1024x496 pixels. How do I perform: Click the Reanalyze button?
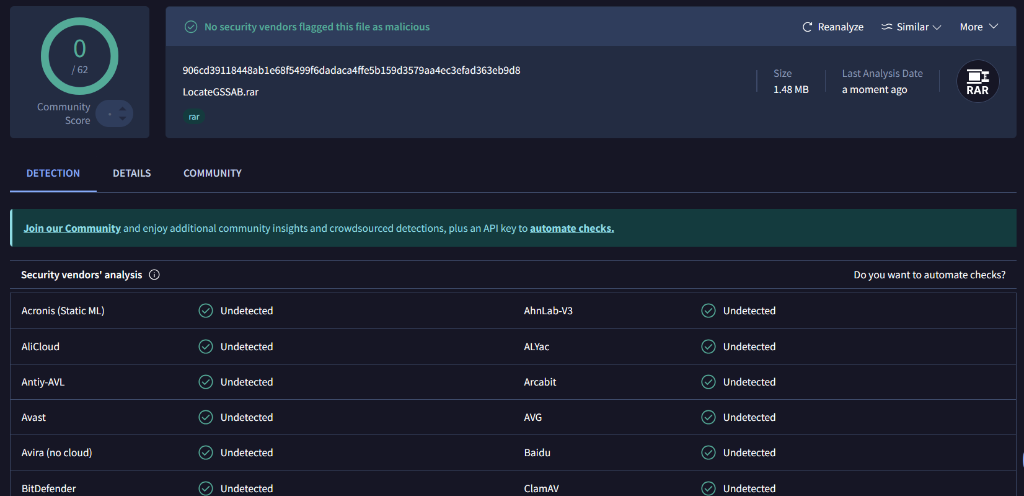[833, 27]
